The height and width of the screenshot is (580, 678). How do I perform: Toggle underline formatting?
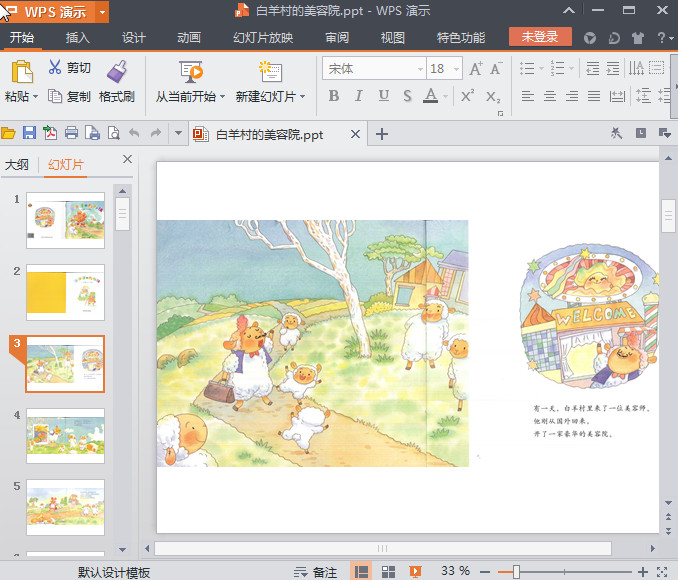pyautogui.click(x=384, y=96)
